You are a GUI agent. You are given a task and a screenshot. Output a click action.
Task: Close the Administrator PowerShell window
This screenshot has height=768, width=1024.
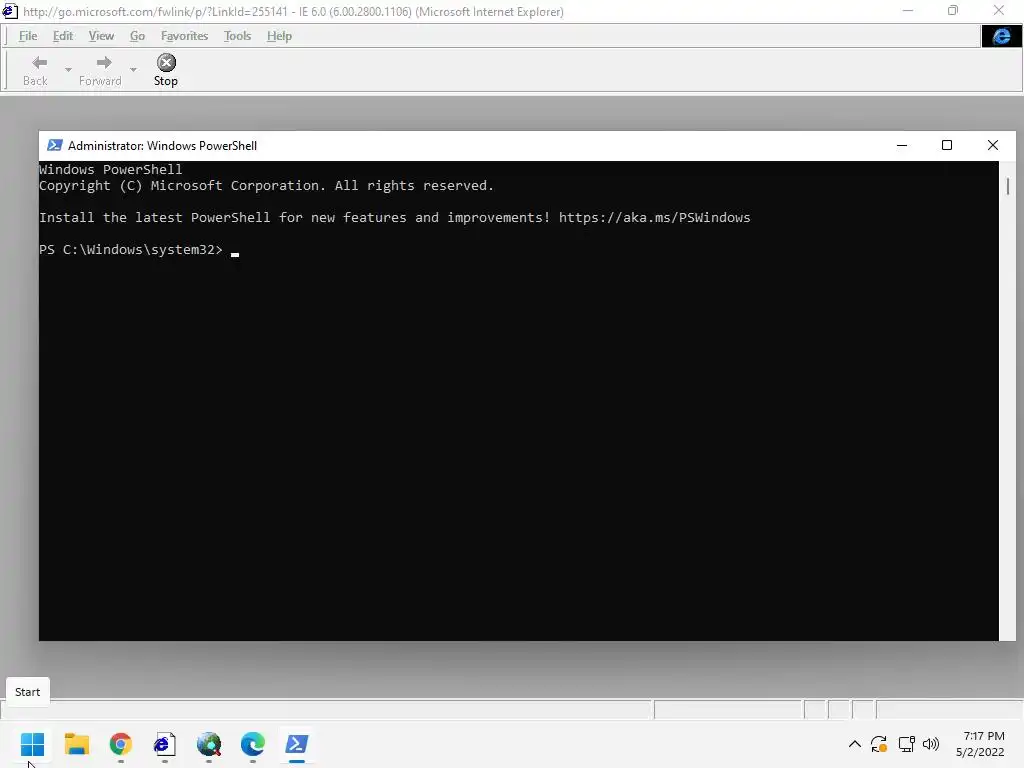(x=993, y=145)
